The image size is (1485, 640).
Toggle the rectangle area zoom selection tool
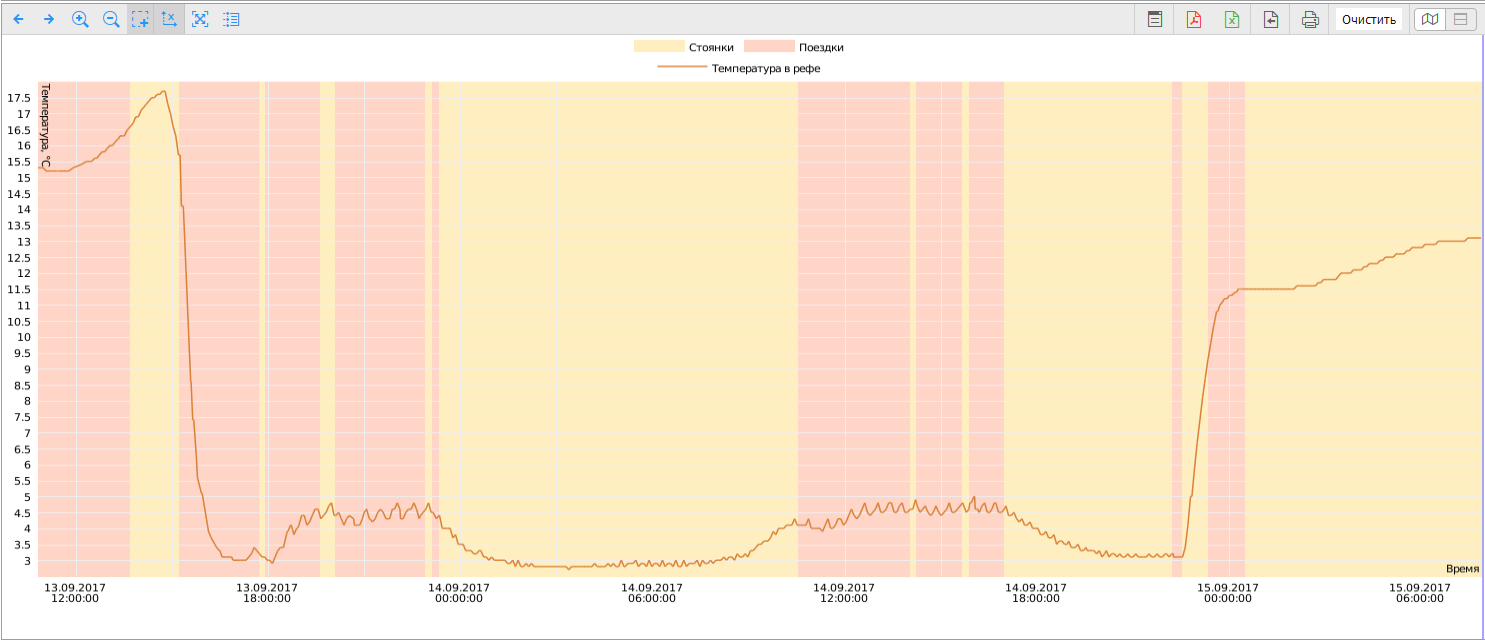[x=140, y=19]
